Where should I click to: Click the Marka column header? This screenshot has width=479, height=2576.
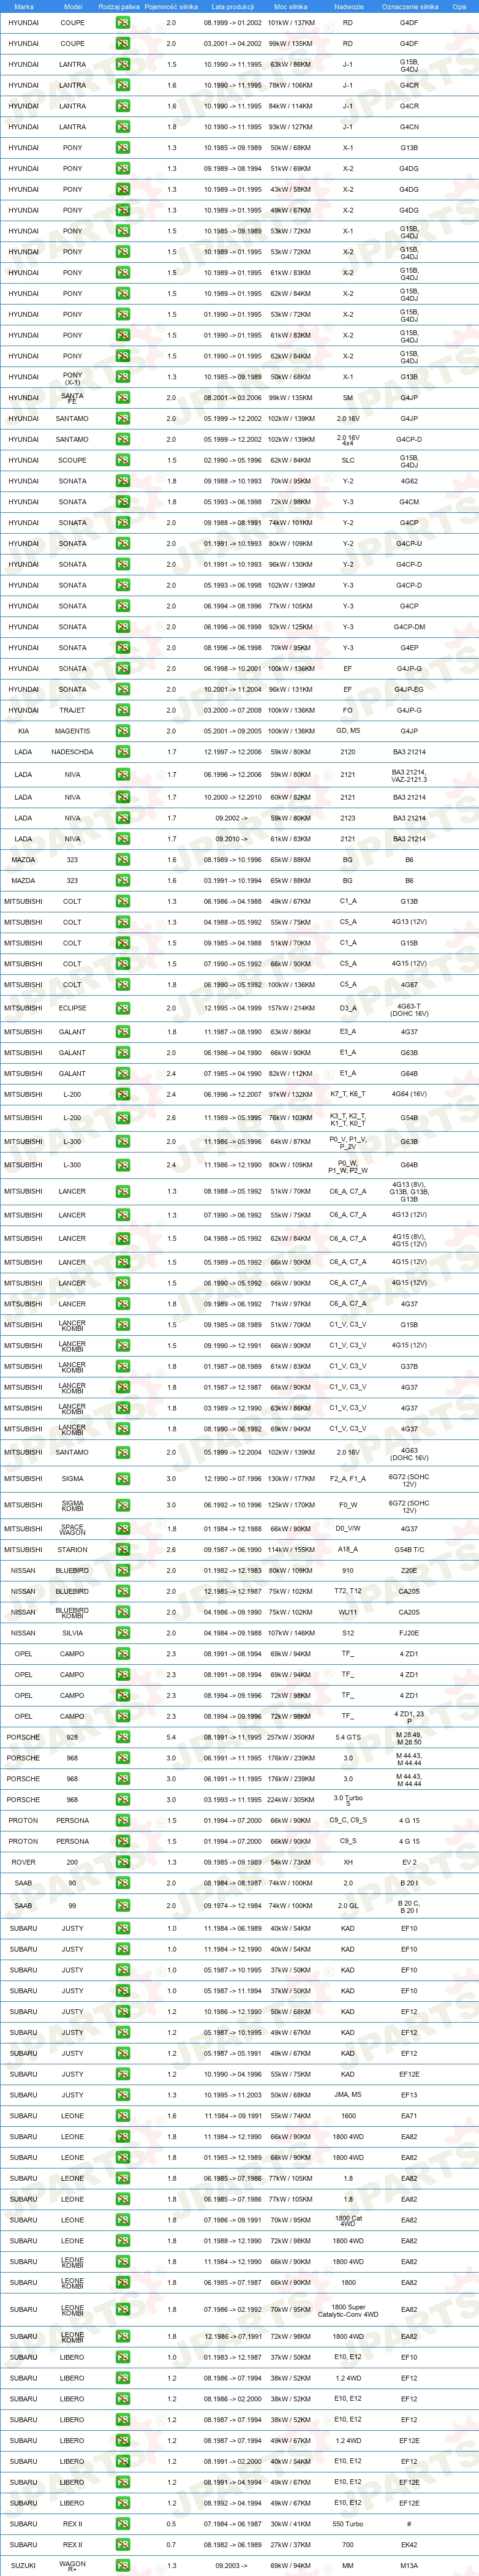pos(24,6)
